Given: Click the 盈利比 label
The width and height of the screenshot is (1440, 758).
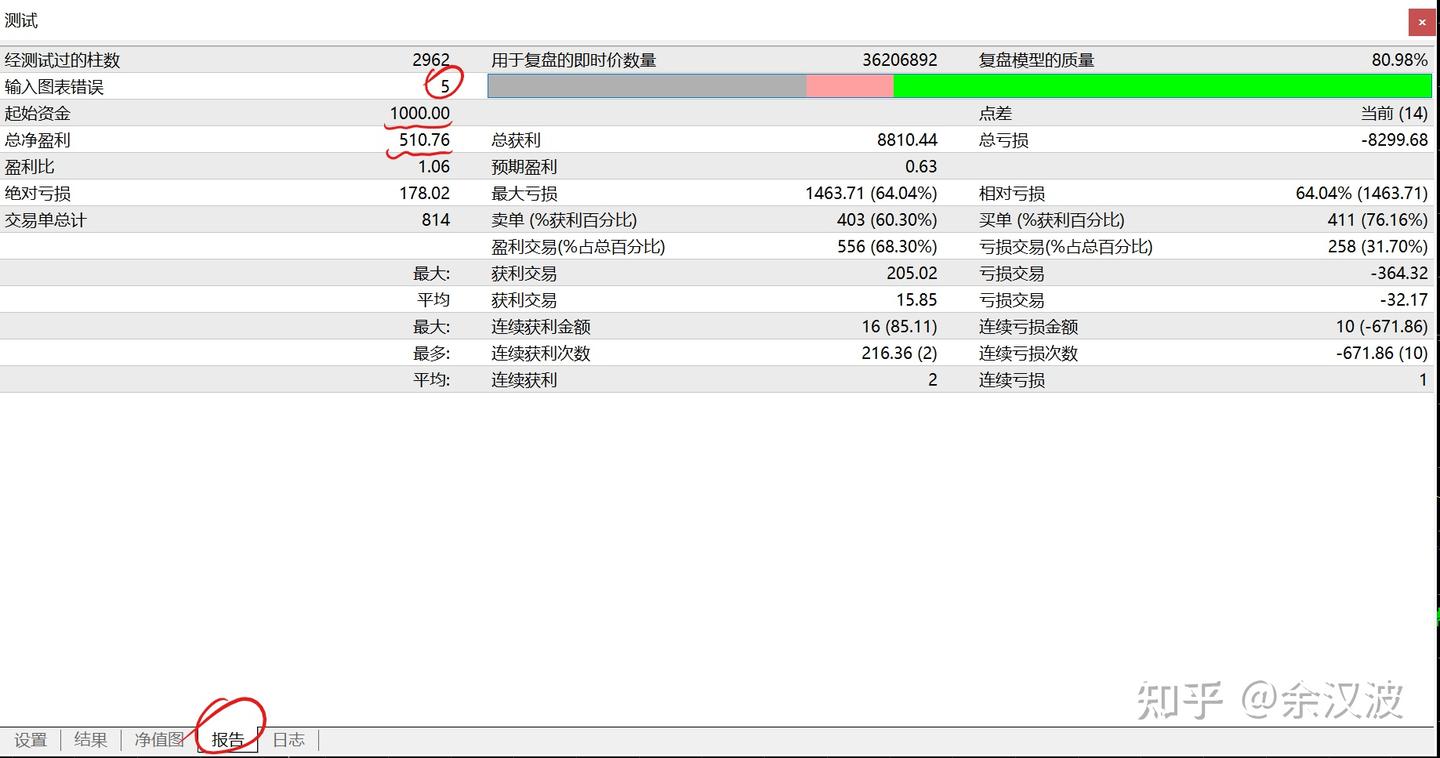Looking at the screenshot, I should click(x=29, y=167).
